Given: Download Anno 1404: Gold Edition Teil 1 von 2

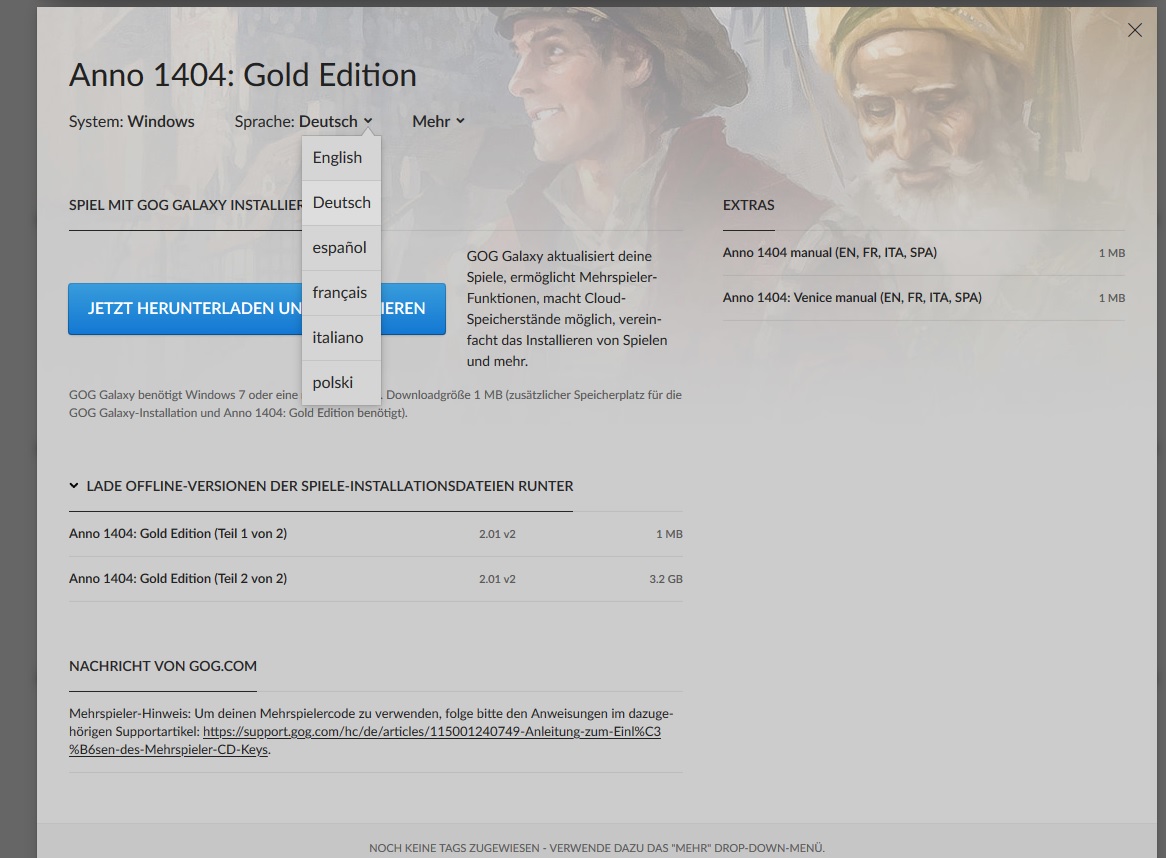Looking at the screenshot, I should [376, 534].
